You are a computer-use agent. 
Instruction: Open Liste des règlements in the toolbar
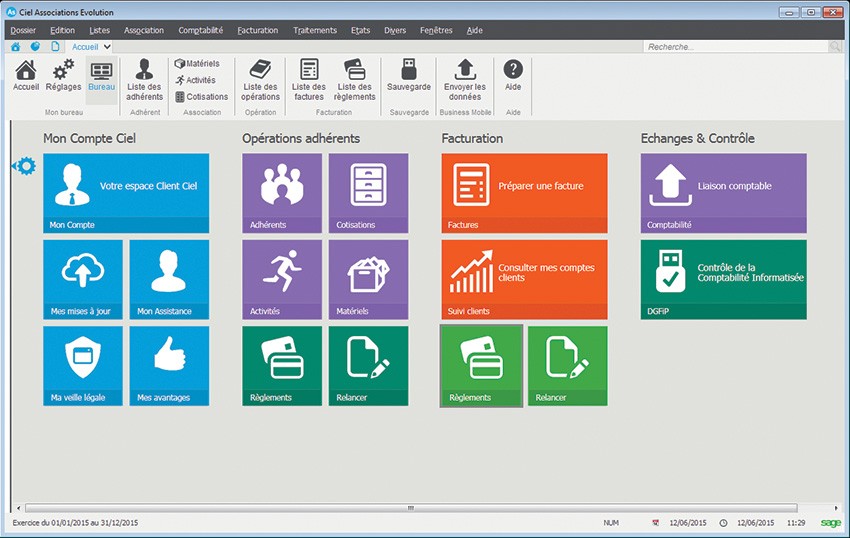(x=354, y=79)
